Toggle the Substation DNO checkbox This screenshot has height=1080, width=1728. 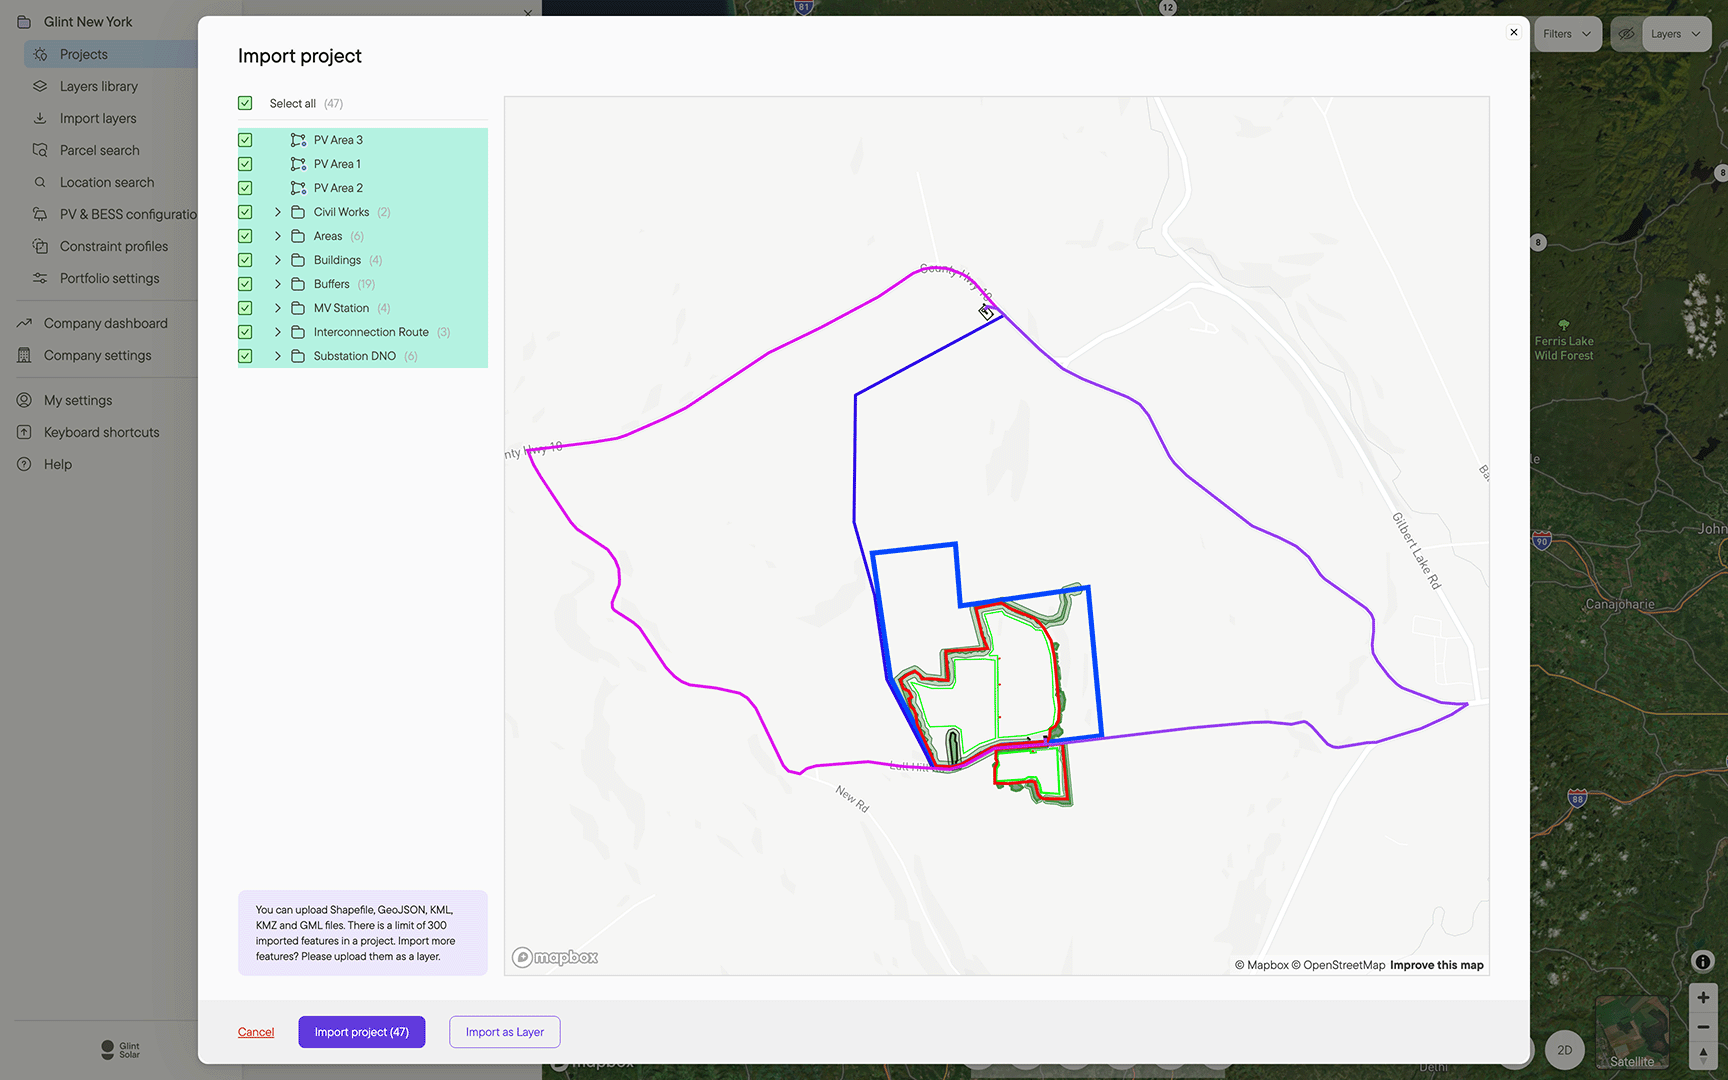pos(245,356)
